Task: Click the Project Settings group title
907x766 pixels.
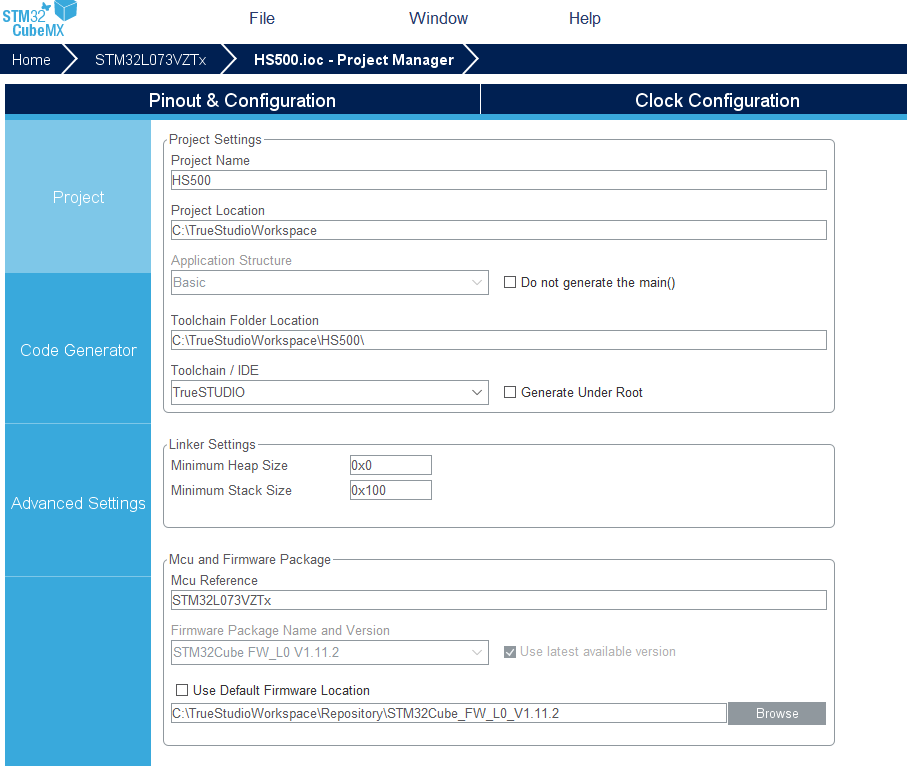Action: pyautogui.click(x=215, y=139)
